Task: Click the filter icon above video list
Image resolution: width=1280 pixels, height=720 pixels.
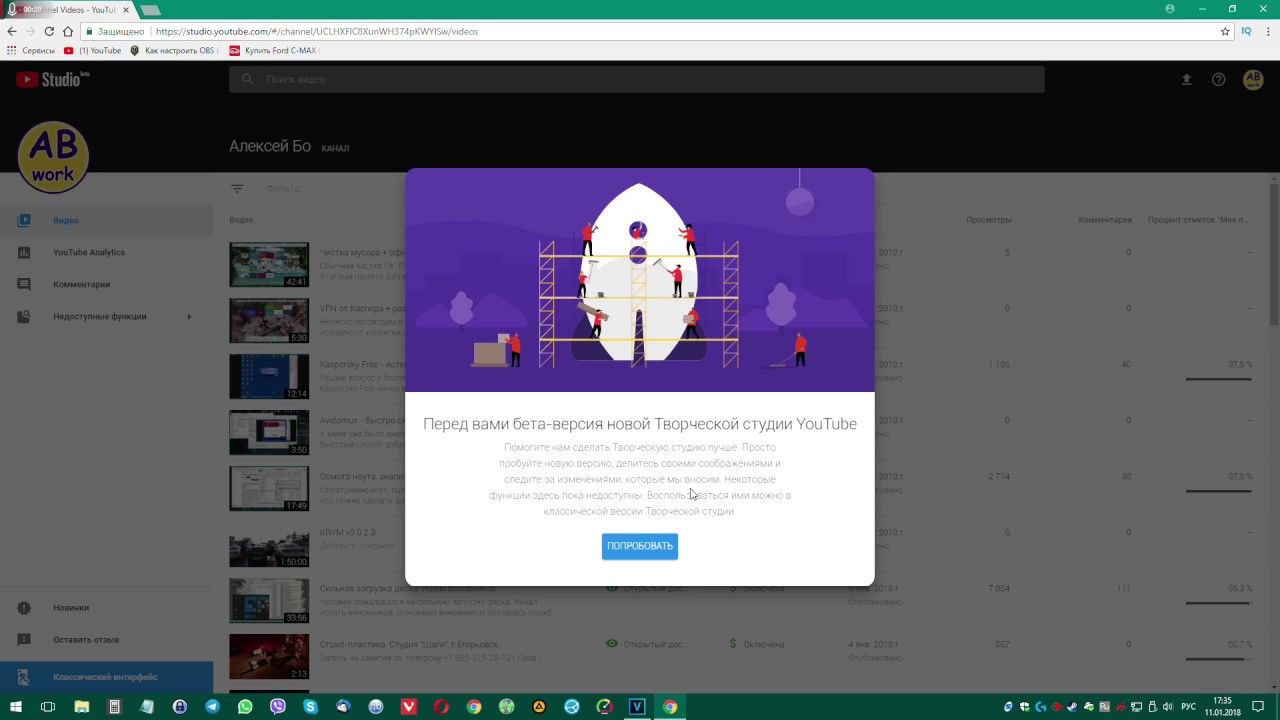Action: 237,188
